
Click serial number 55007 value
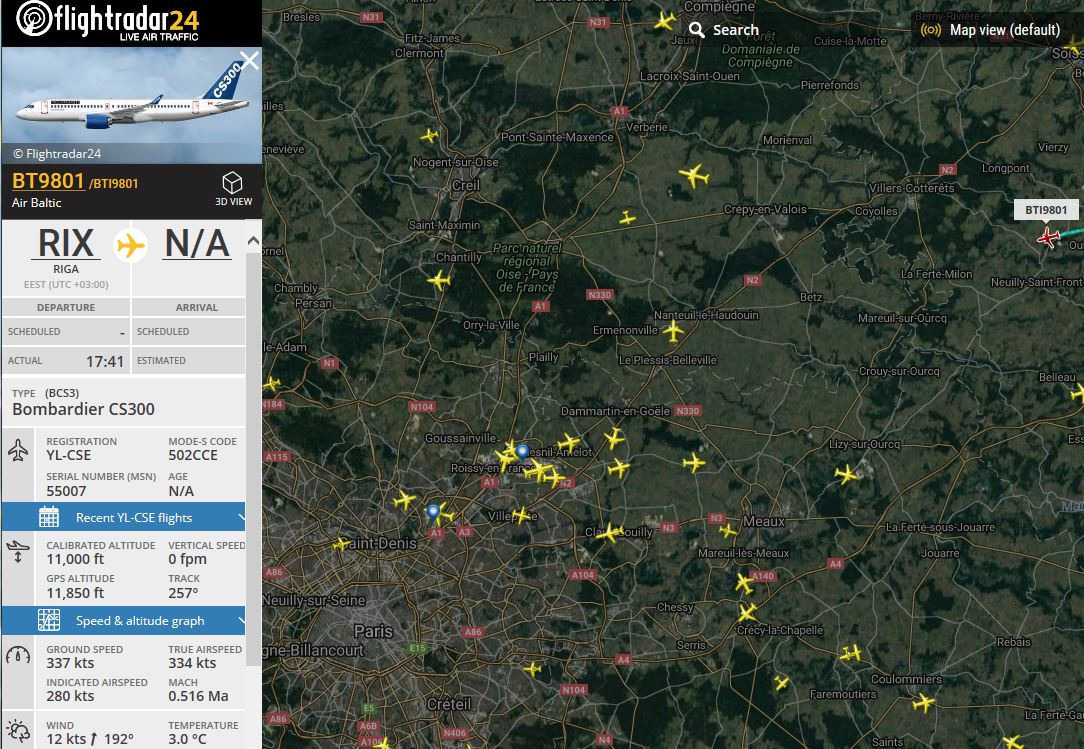66,491
